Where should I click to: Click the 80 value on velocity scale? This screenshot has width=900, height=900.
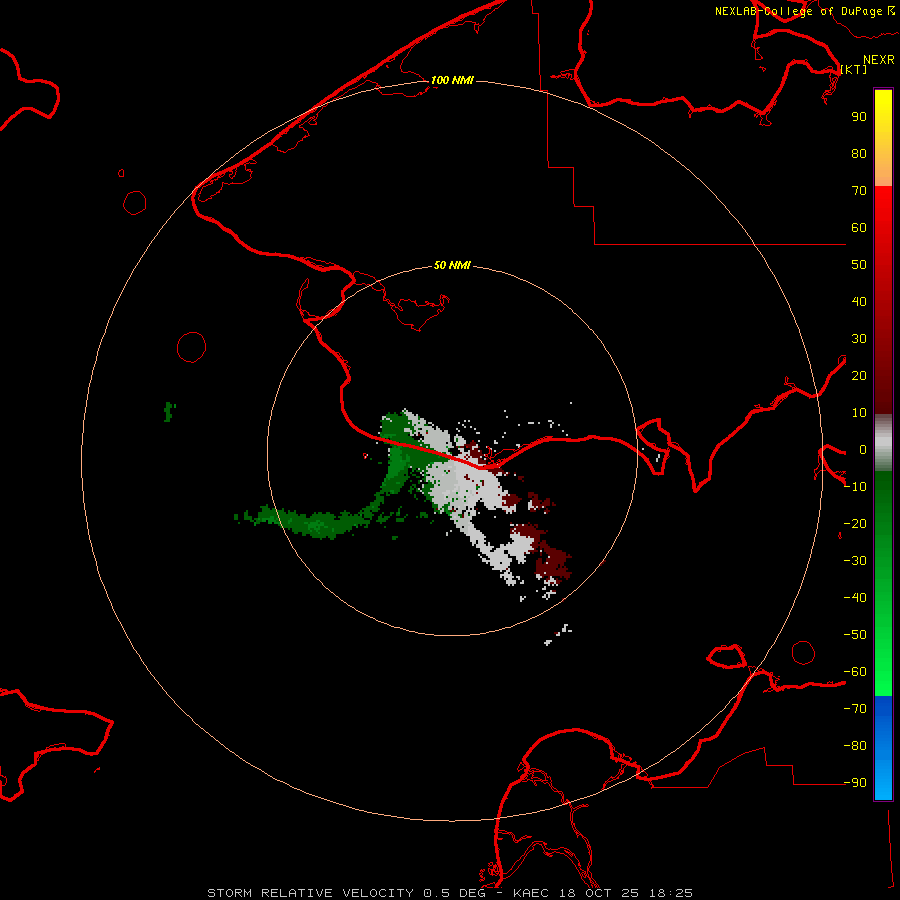pos(859,153)
